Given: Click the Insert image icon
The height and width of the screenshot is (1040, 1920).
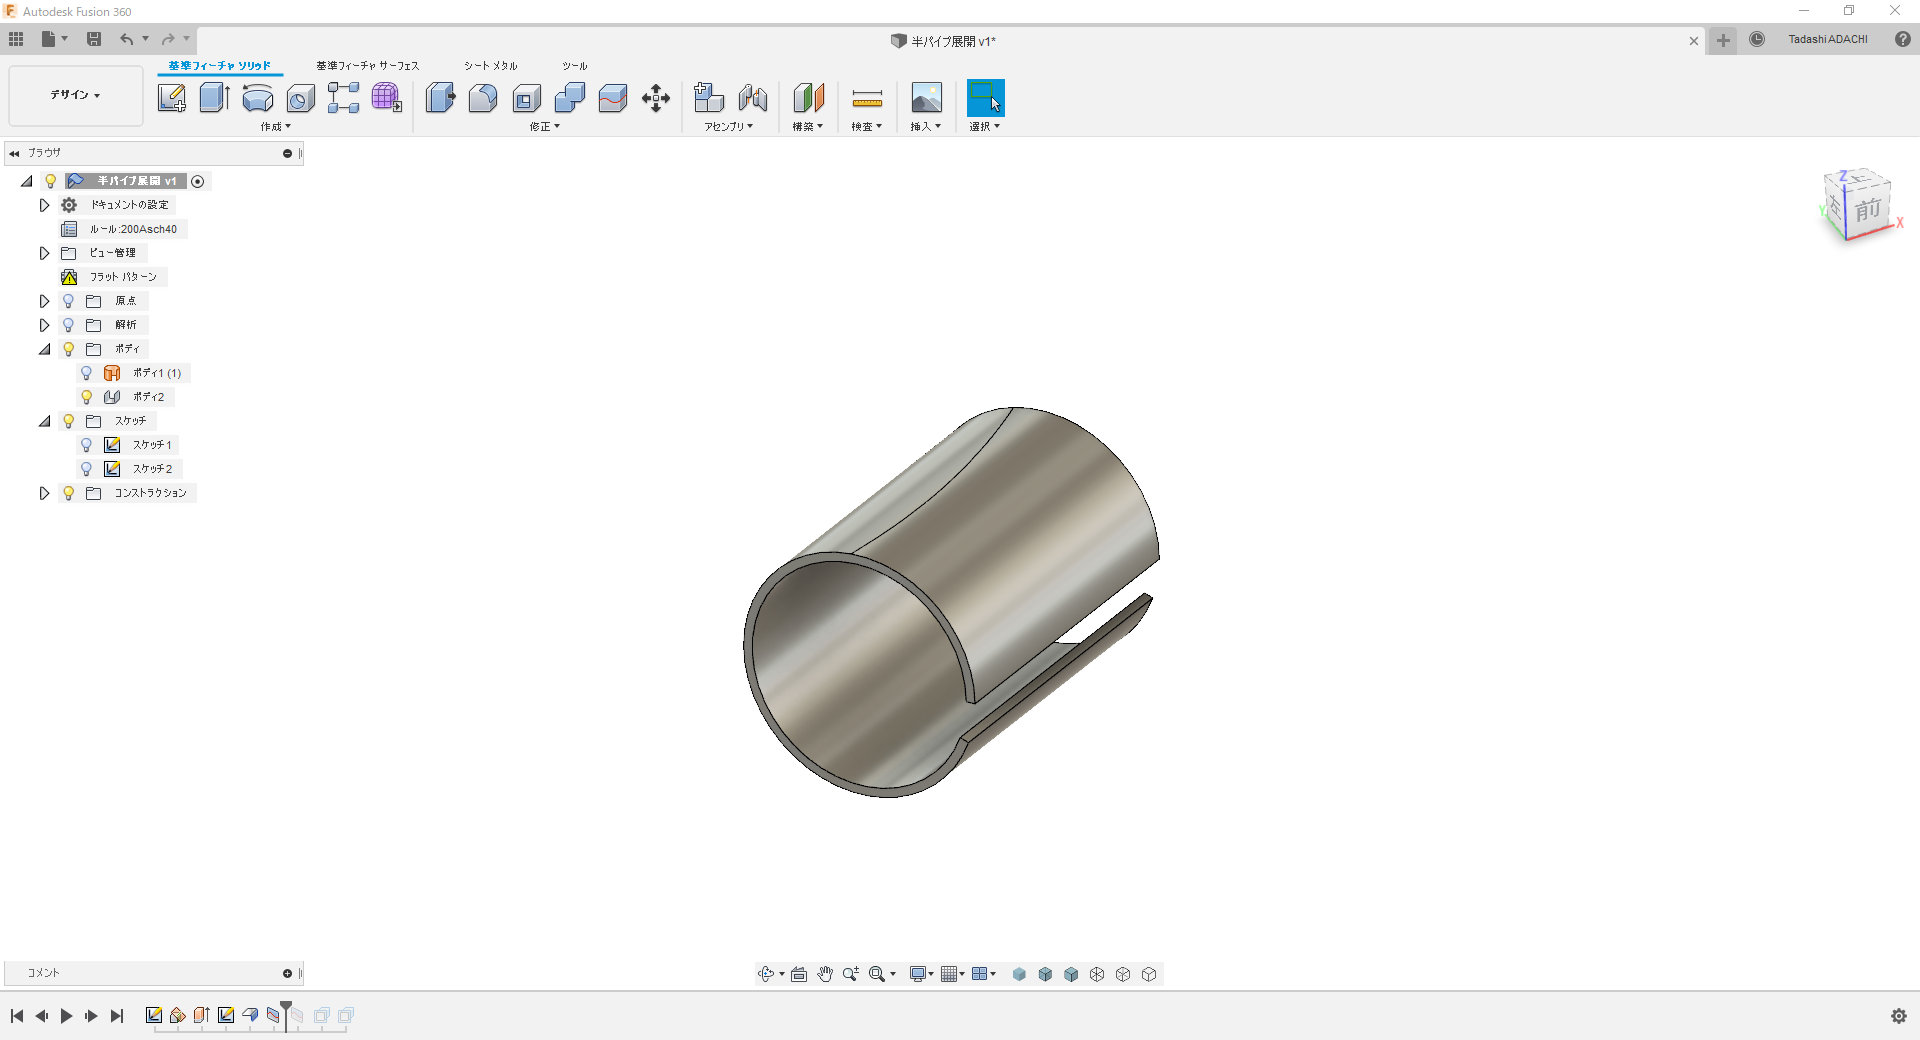Looking at the screenshot, I should tap(926, 98).
